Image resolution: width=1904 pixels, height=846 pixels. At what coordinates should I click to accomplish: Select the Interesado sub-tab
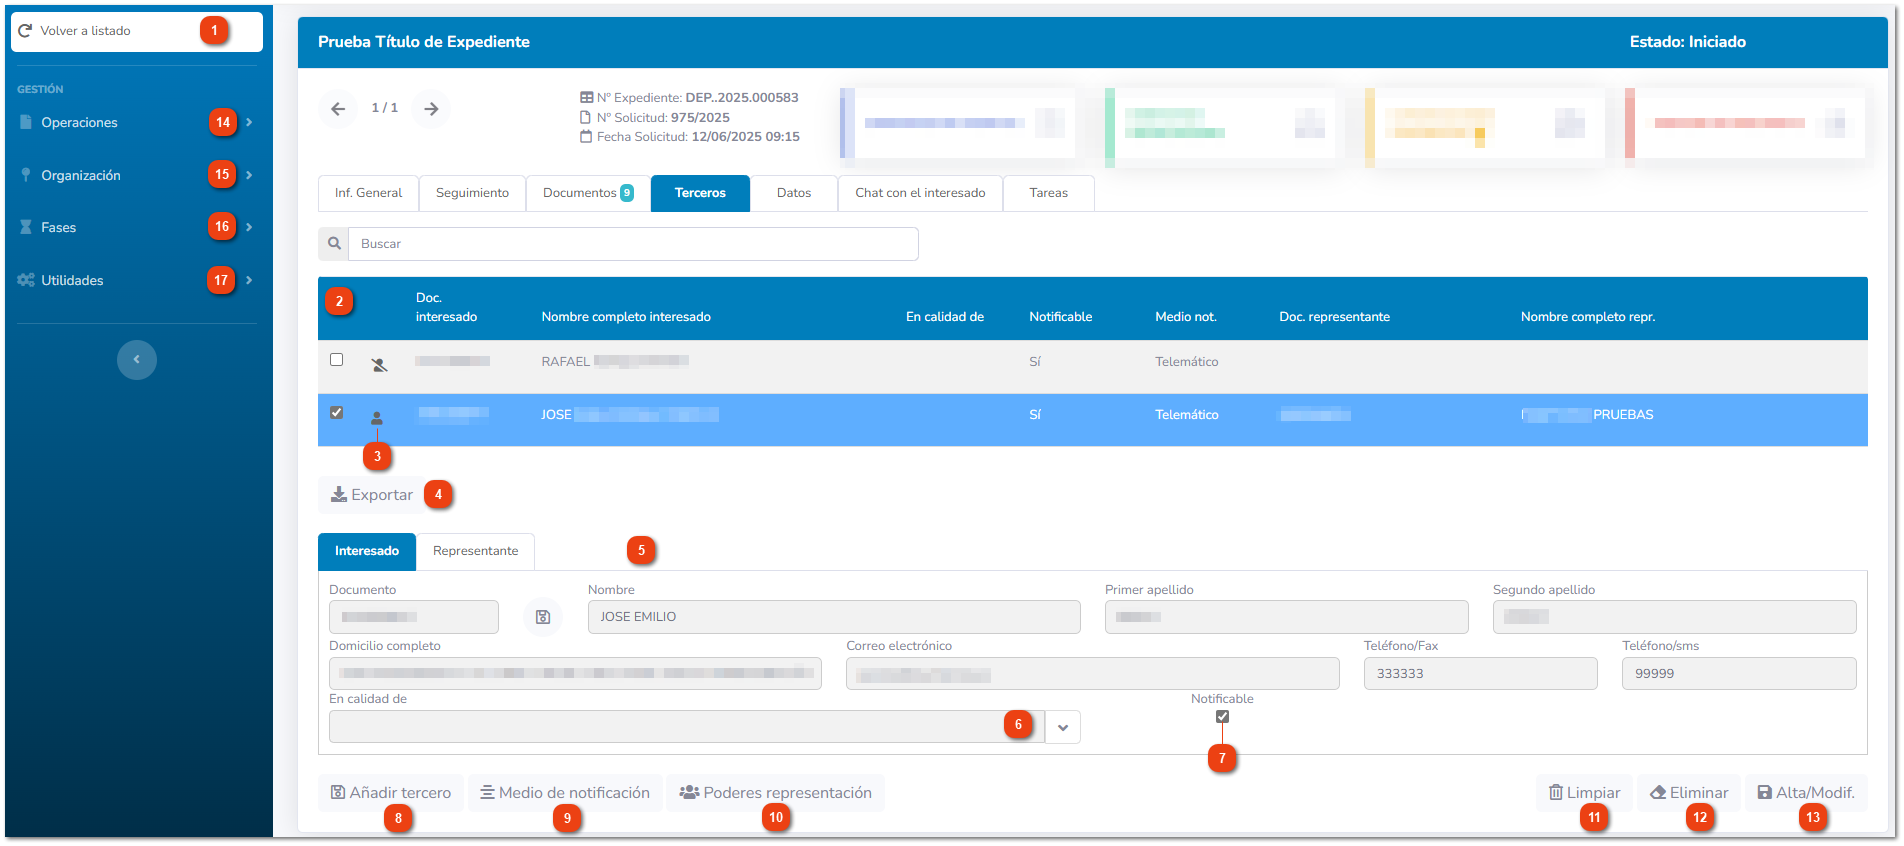click(x=367, y=551)
